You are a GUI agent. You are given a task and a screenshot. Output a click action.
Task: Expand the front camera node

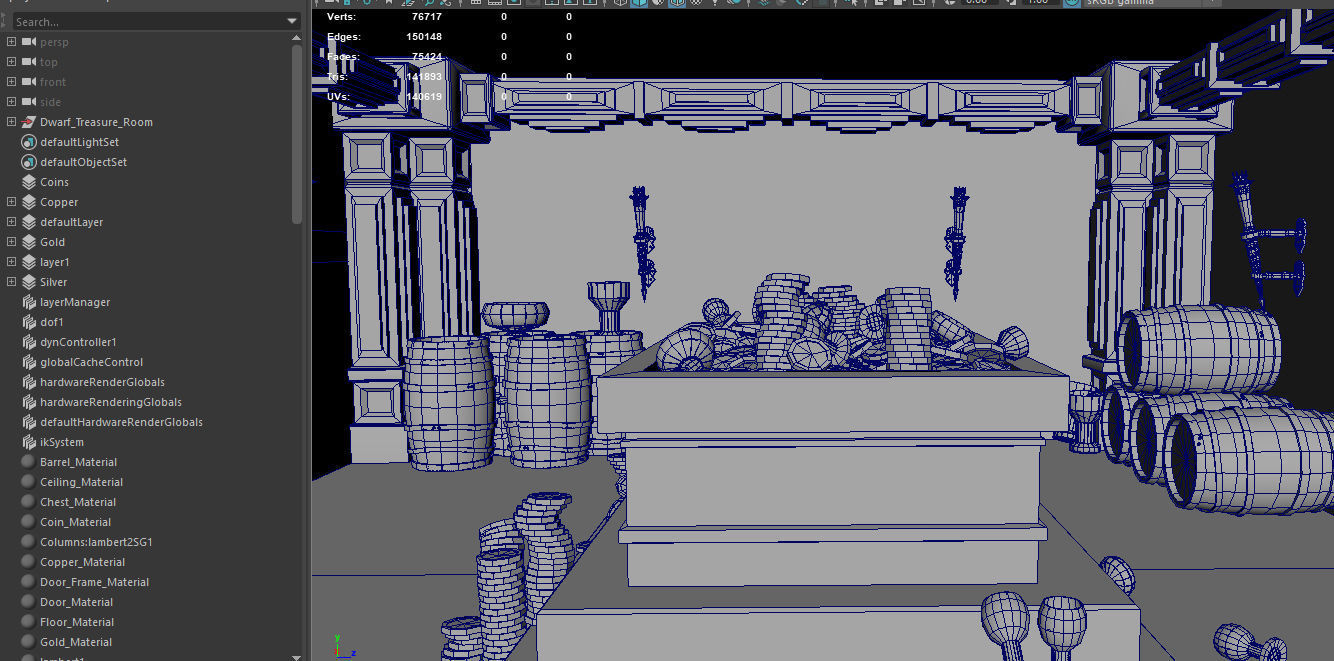coord(11,82)
